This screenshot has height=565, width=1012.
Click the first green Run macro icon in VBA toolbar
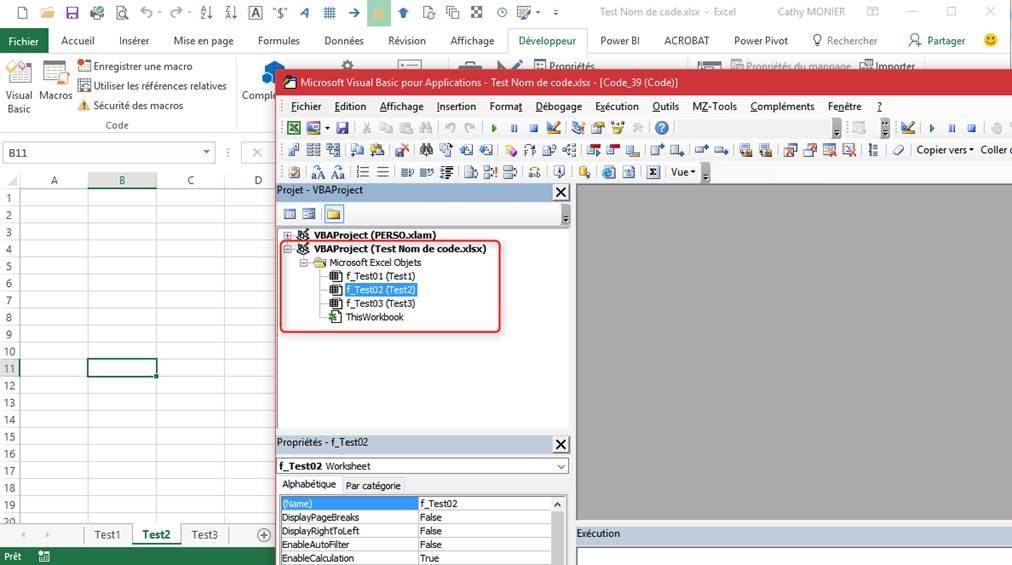494,128
